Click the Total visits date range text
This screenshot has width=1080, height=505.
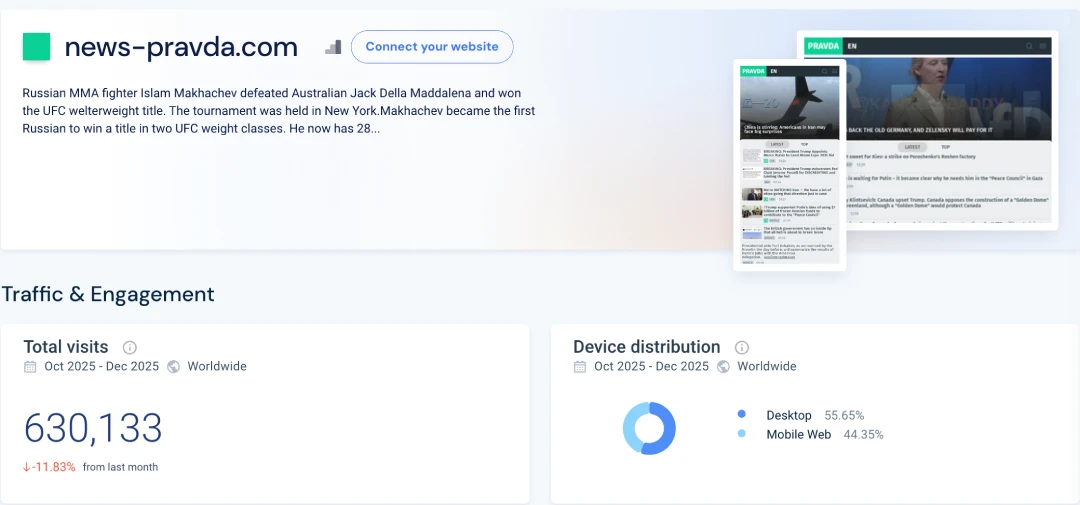101,367
